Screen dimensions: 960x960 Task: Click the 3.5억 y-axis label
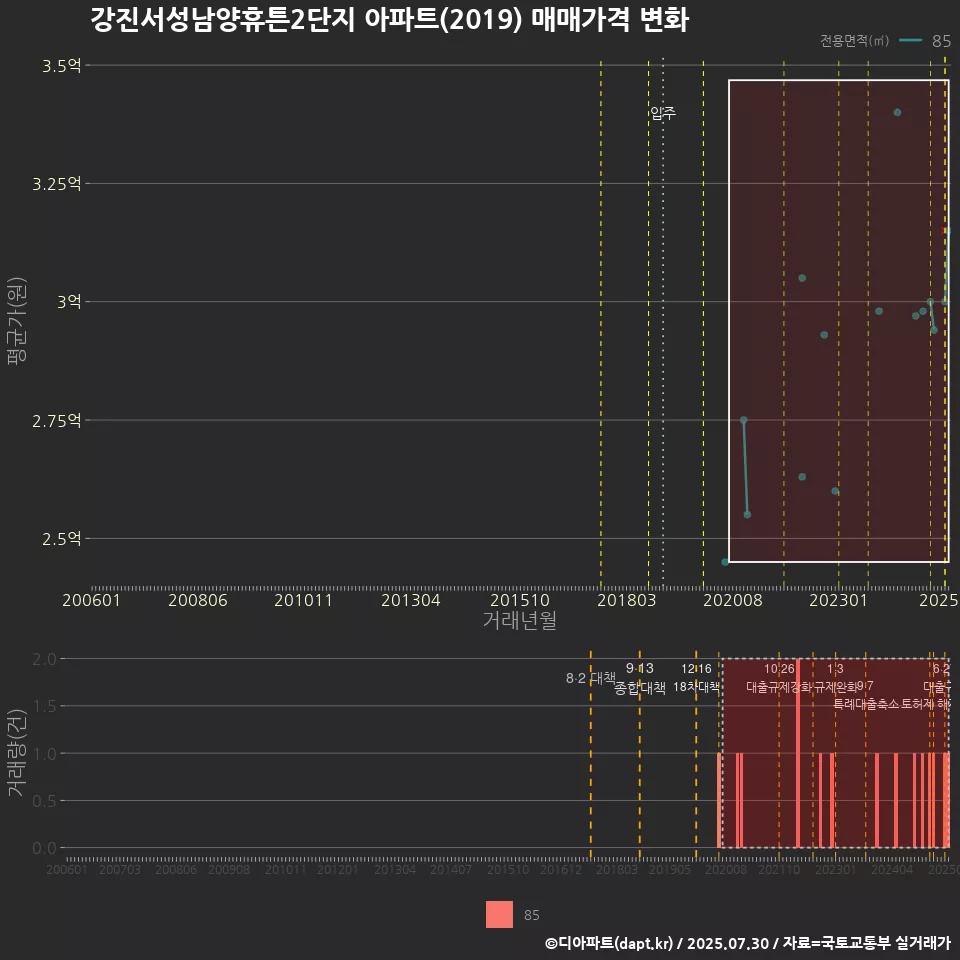(61, 66)
